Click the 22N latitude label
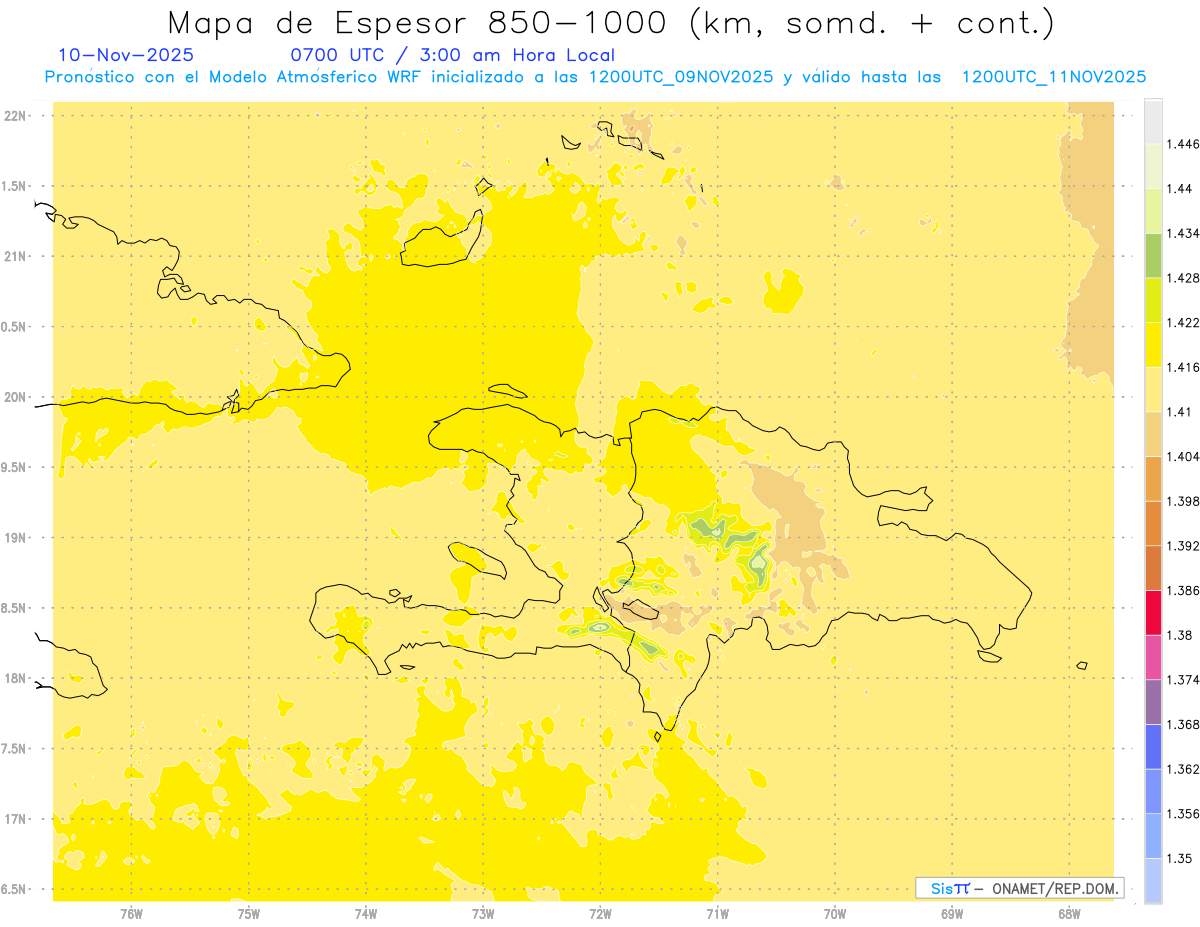This screenshot has width=1200, height=927. (16, 116)
